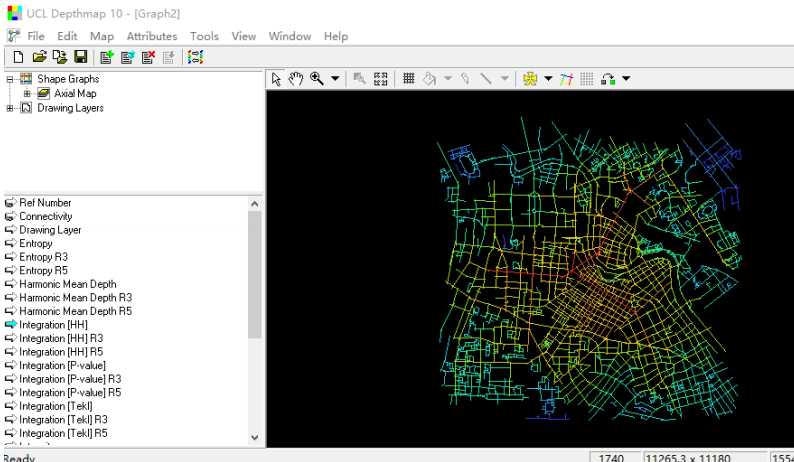Select the Integration [P-value] attribute
This screenshot has width=794, height=462.
tap(62, 365)
